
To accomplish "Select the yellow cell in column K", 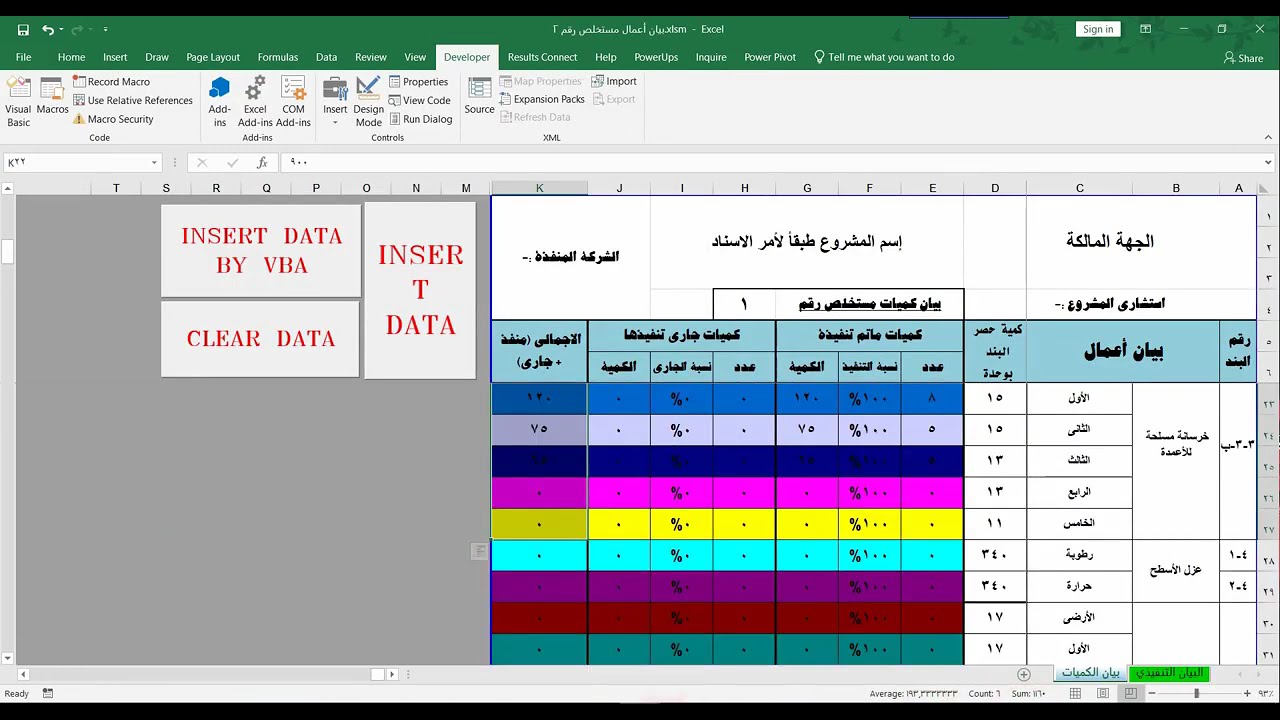I will (539, 524).
